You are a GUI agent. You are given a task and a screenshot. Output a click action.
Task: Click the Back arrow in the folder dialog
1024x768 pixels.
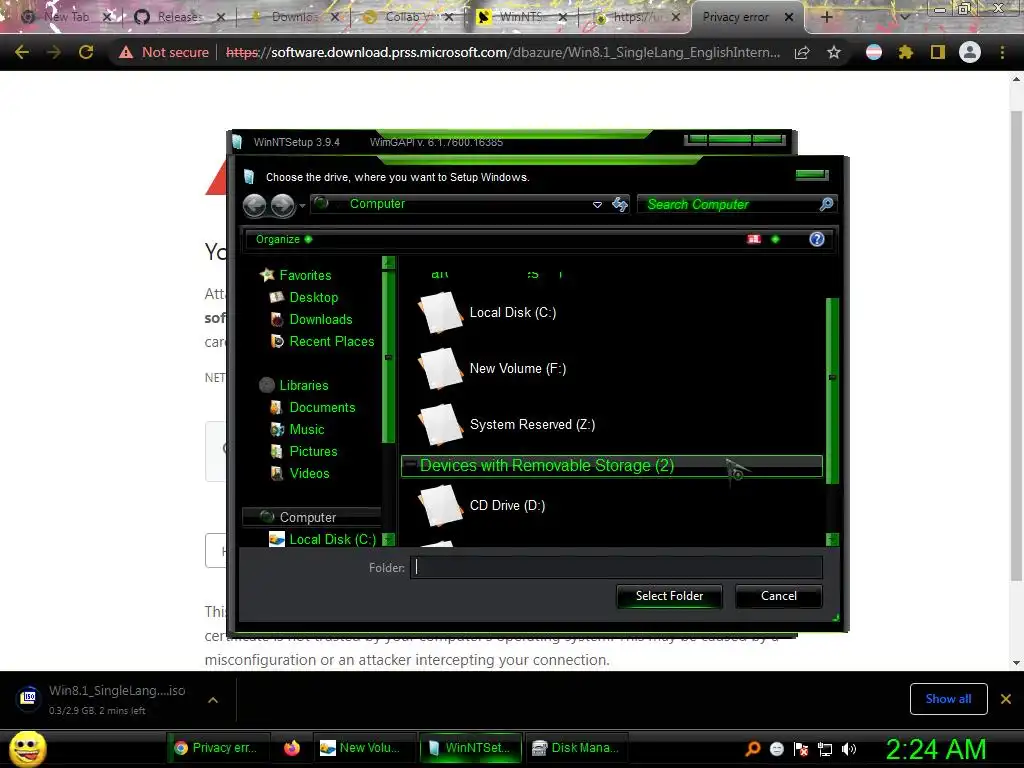click(254, 206)
